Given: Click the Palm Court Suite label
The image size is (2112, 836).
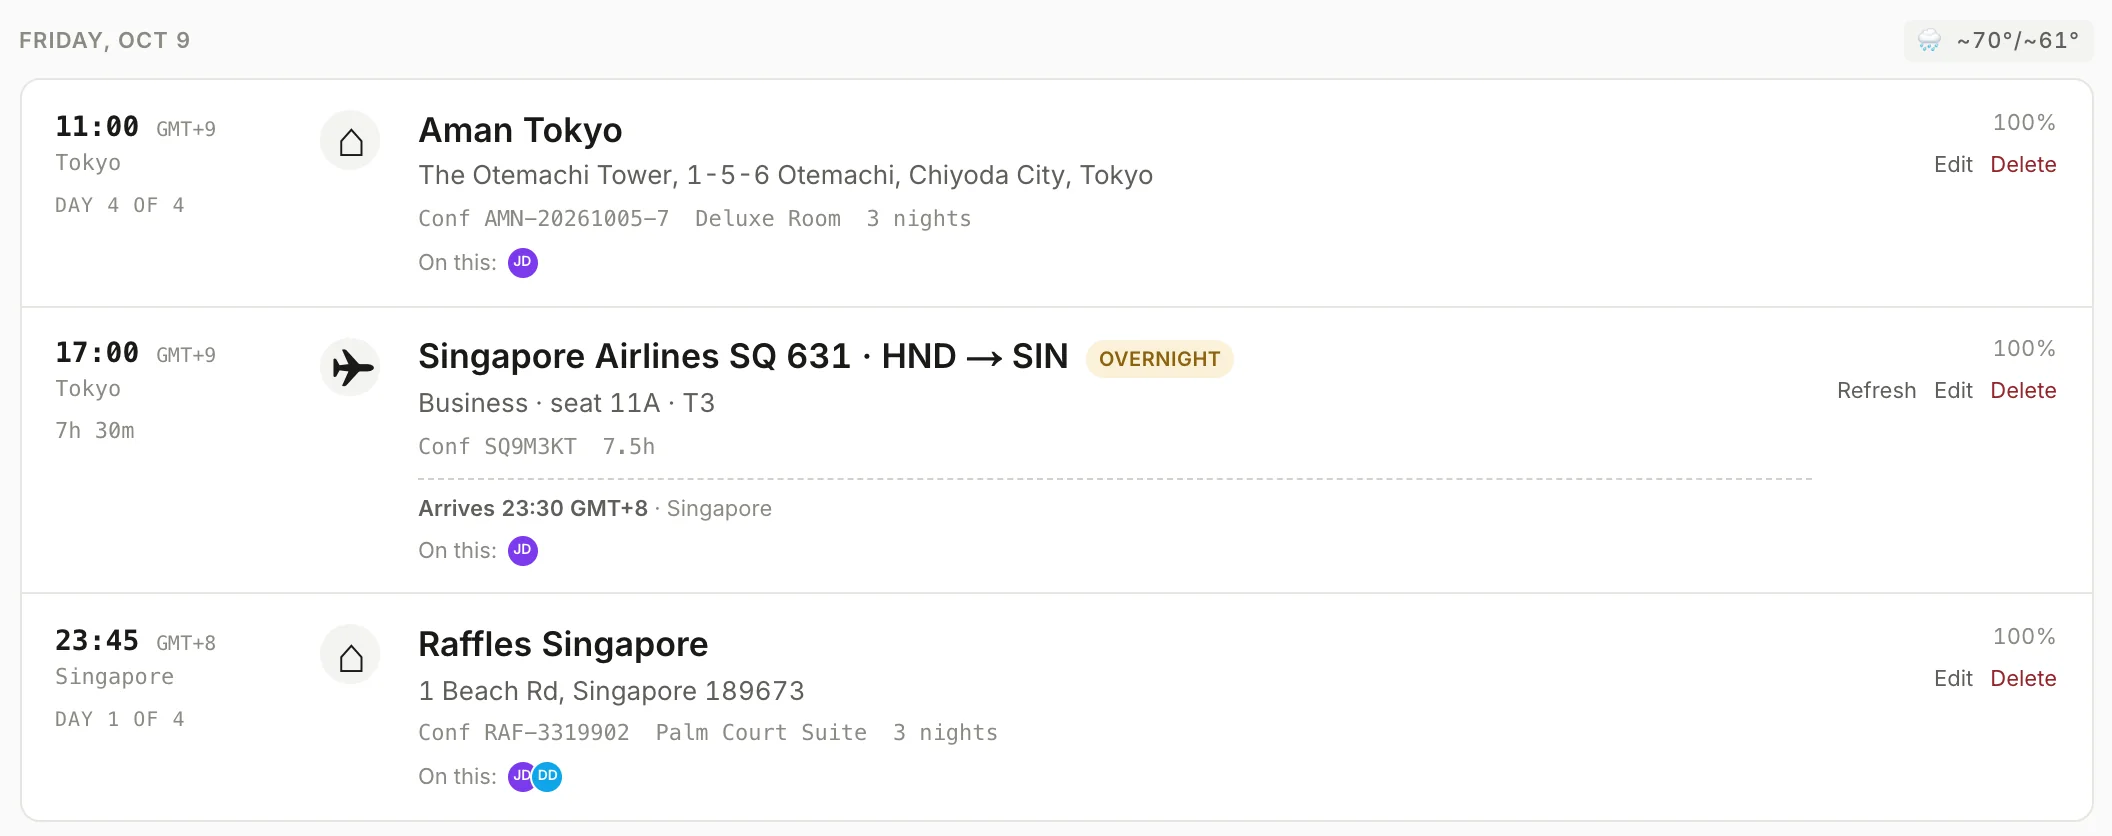Looking at the screenshot, I should (x=761, y=733).
